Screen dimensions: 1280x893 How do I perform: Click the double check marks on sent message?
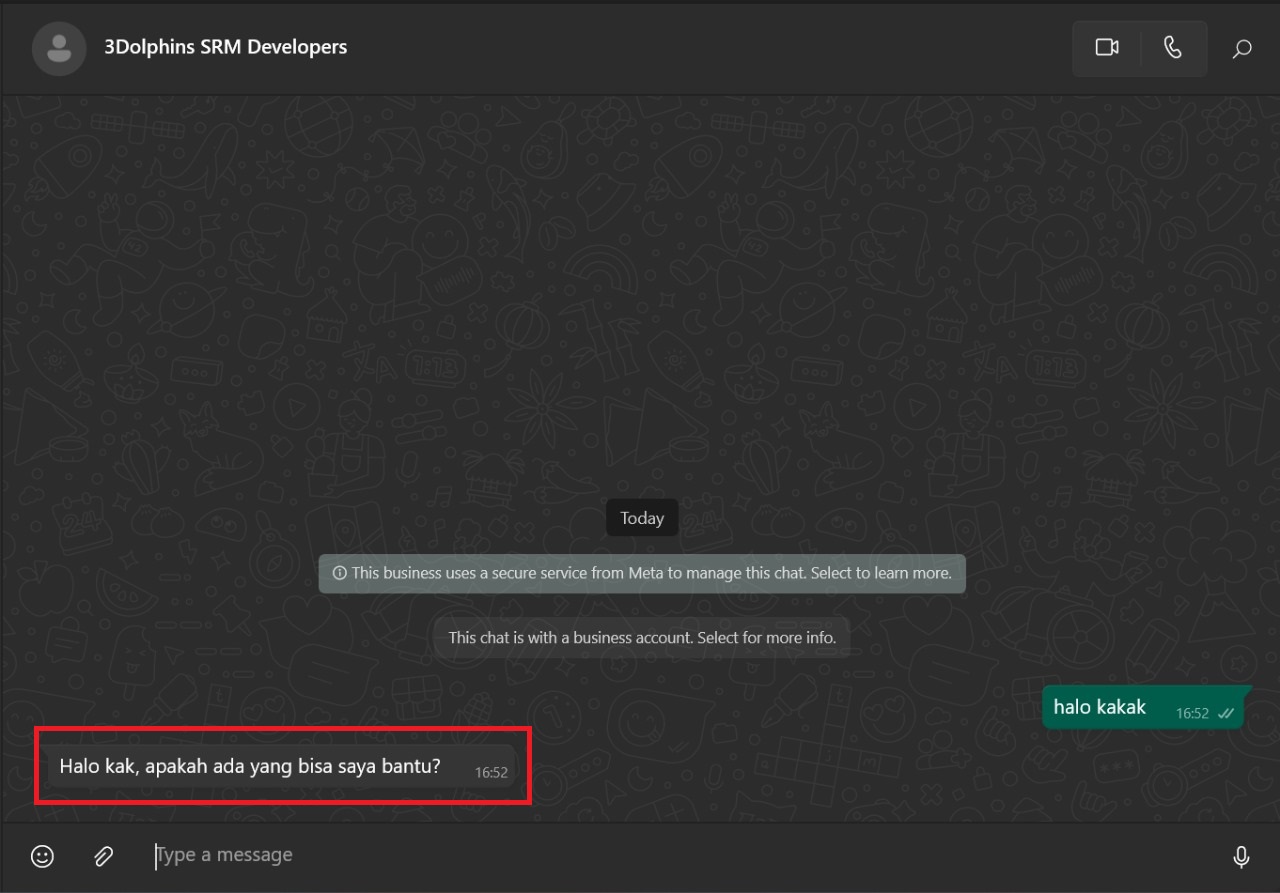pos(1226,713)
